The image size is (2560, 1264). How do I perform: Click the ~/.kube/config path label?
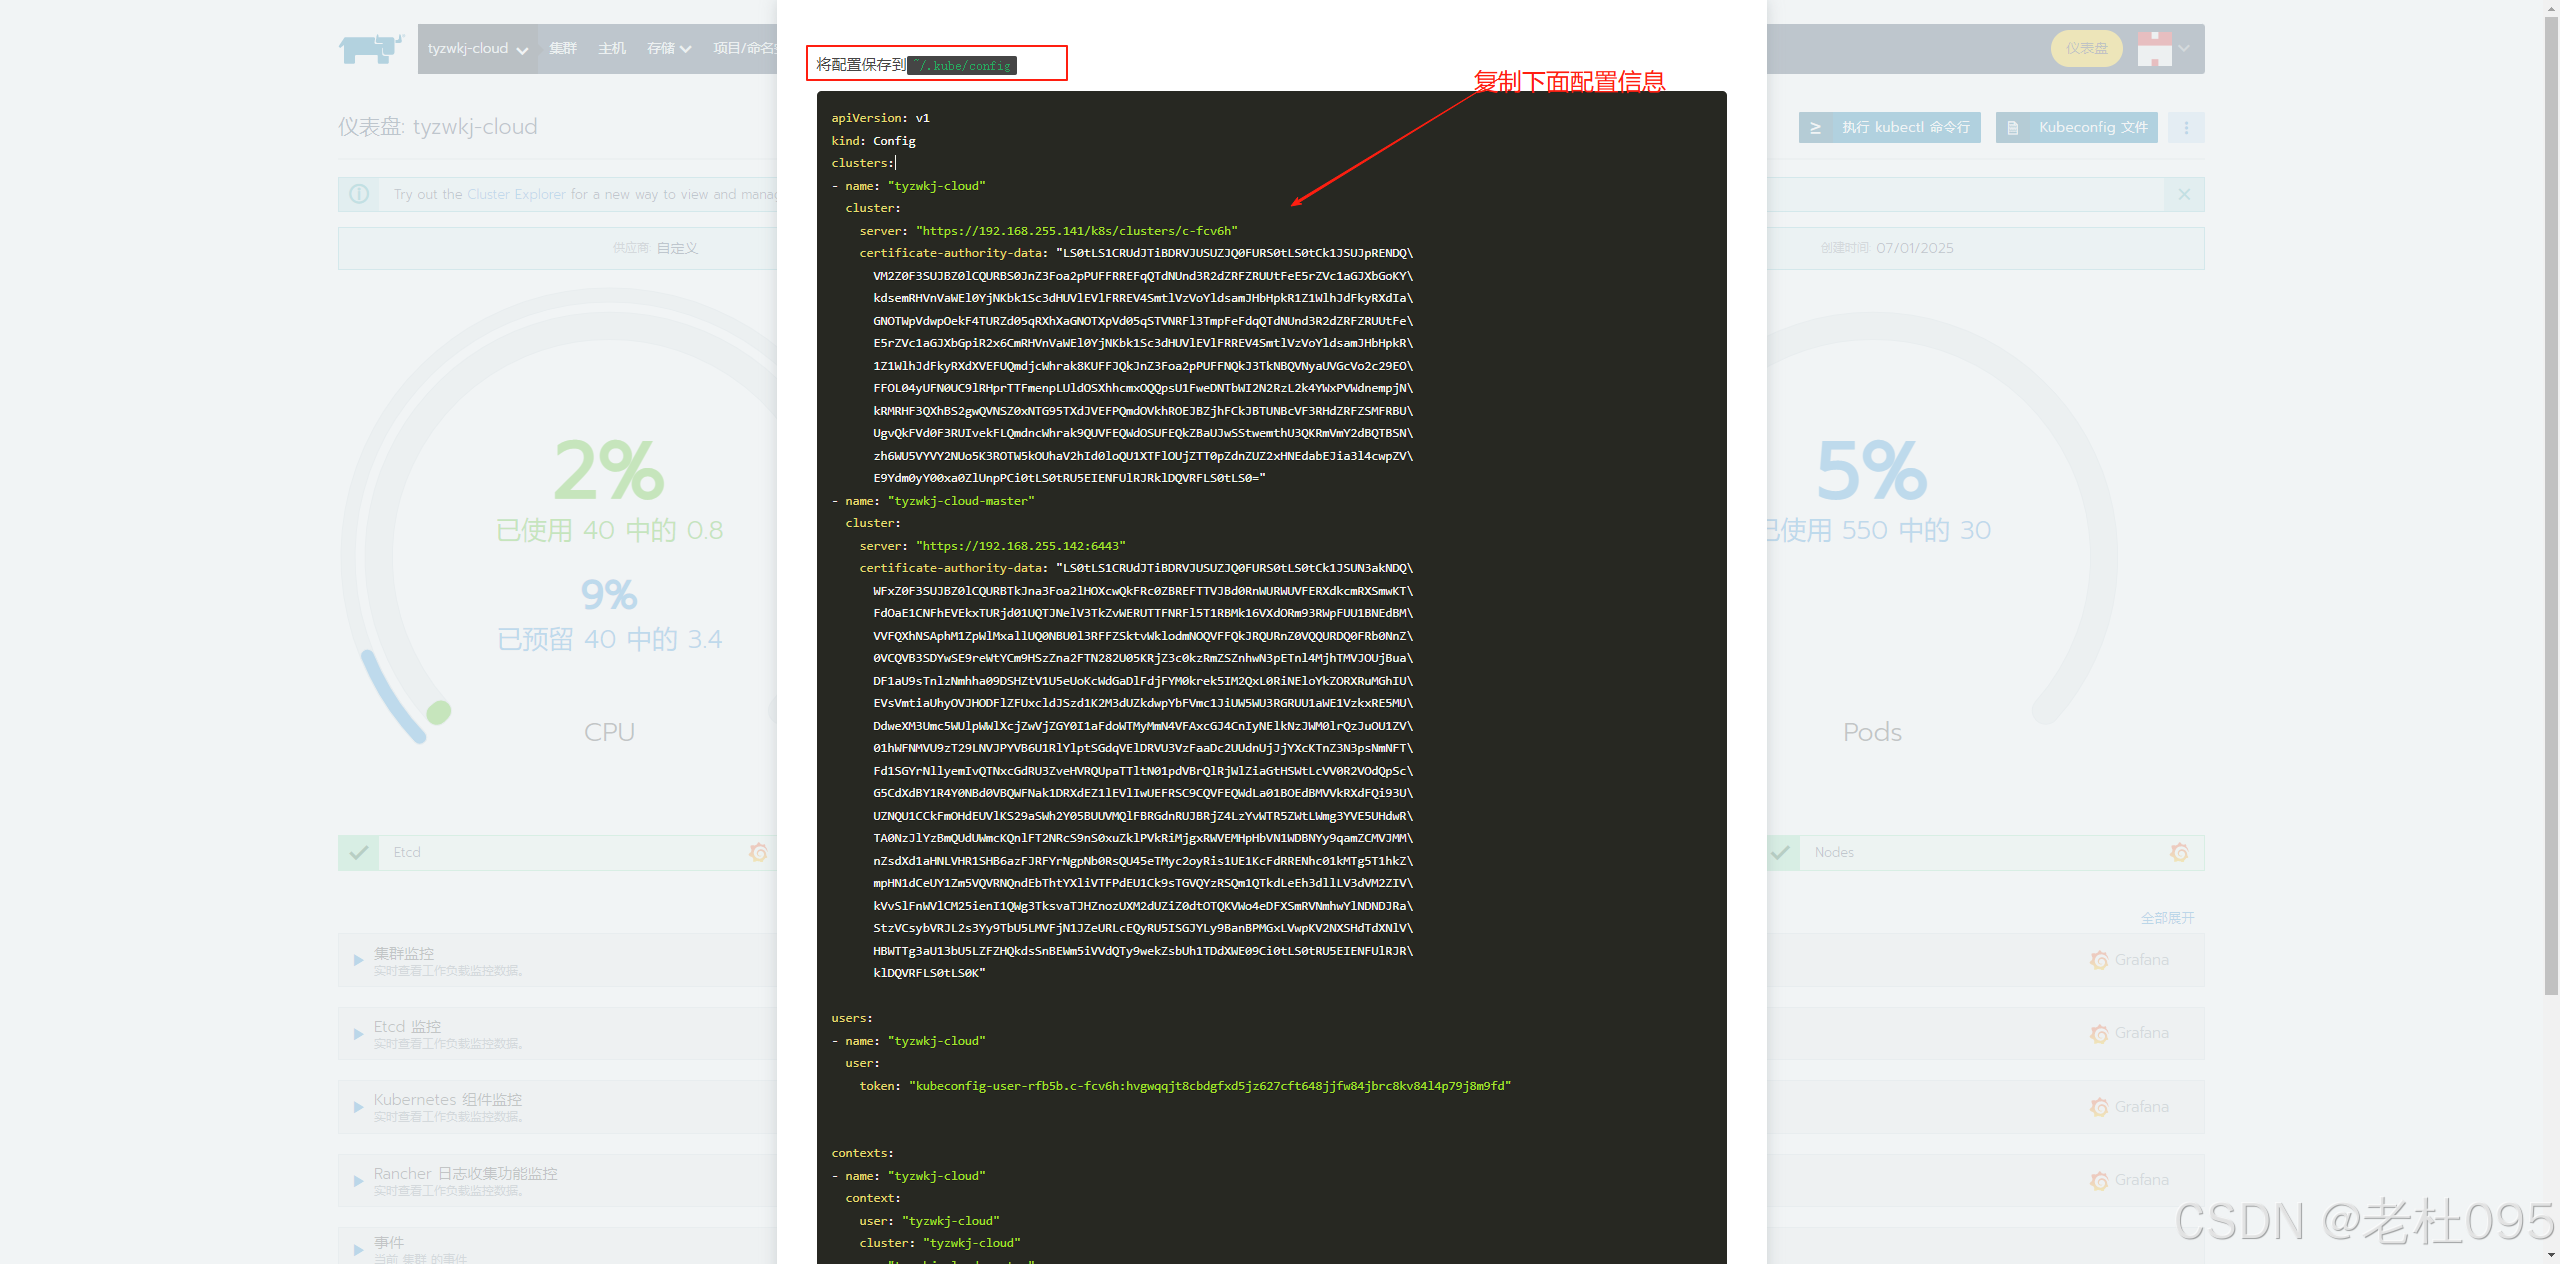click(962, 66)
